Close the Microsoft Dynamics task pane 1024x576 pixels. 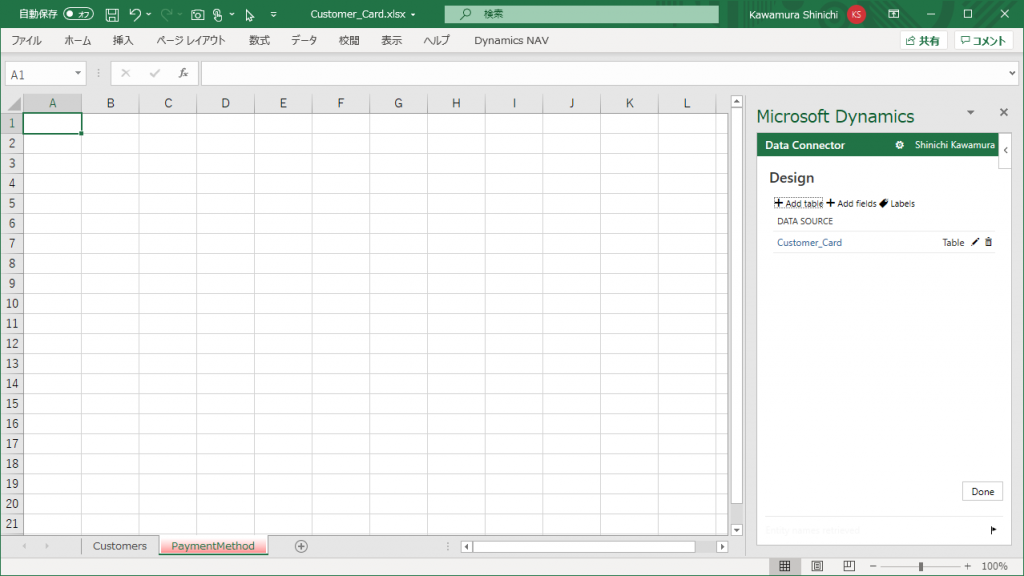1004,112
